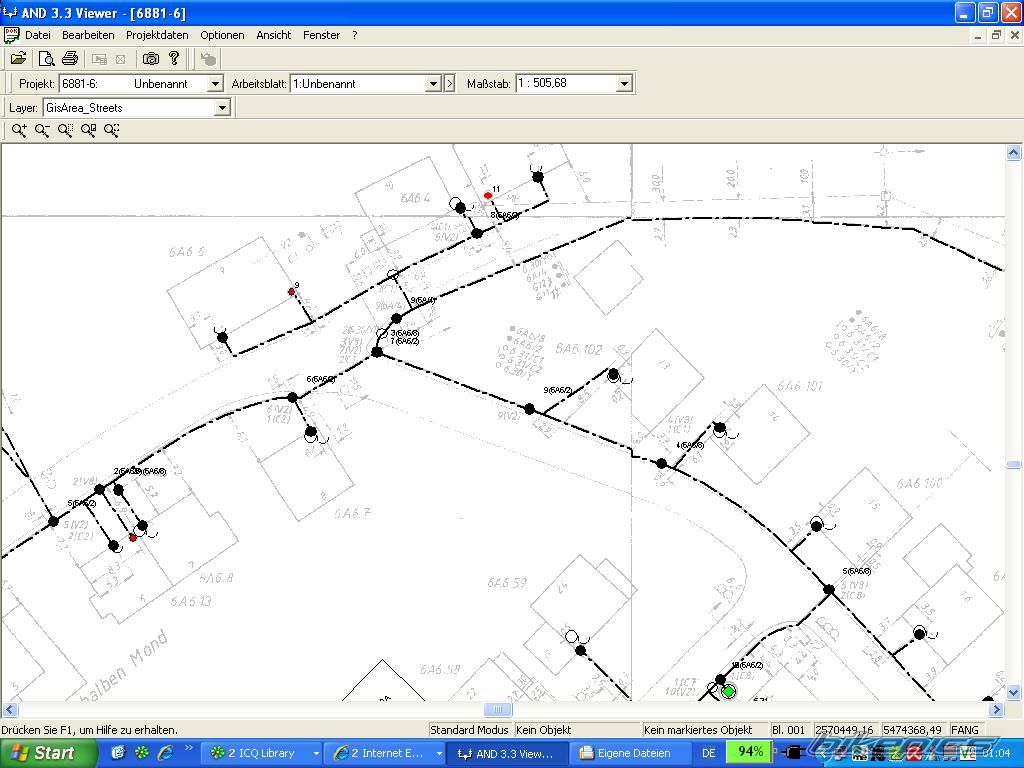Choose the zoom window selection tool
The image size is (1024, 768).
pos(65,131)
